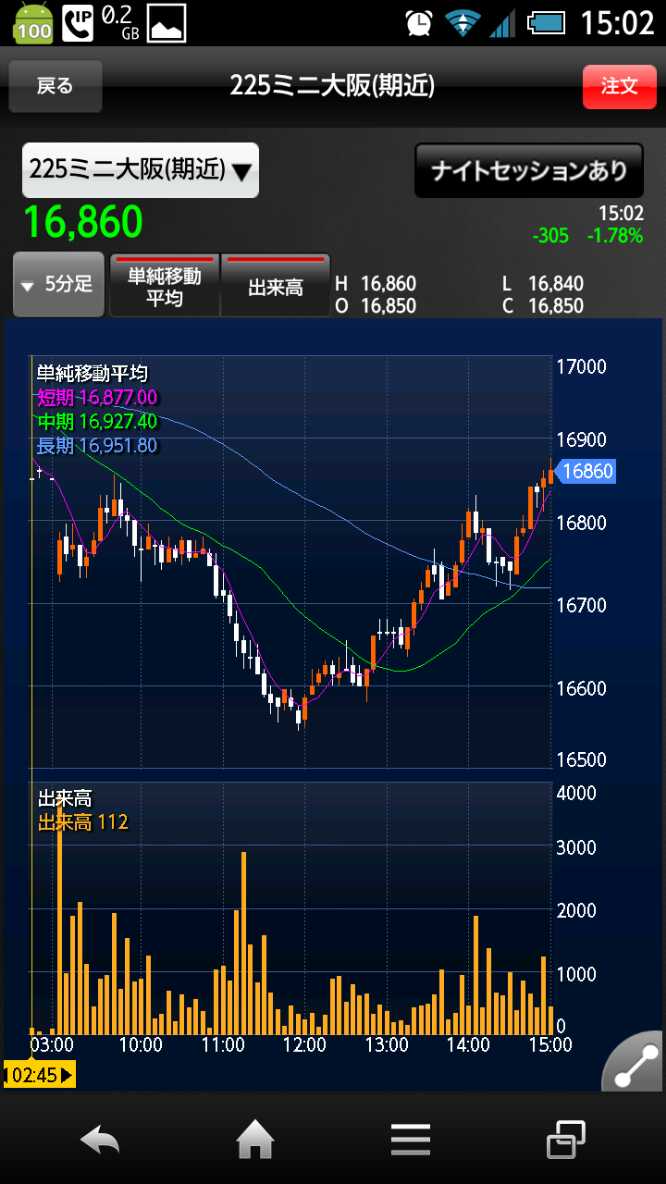The image size is (666, 1184).
Task: Tap the Wi-Fi status bar icon
Action: (462, 22)
